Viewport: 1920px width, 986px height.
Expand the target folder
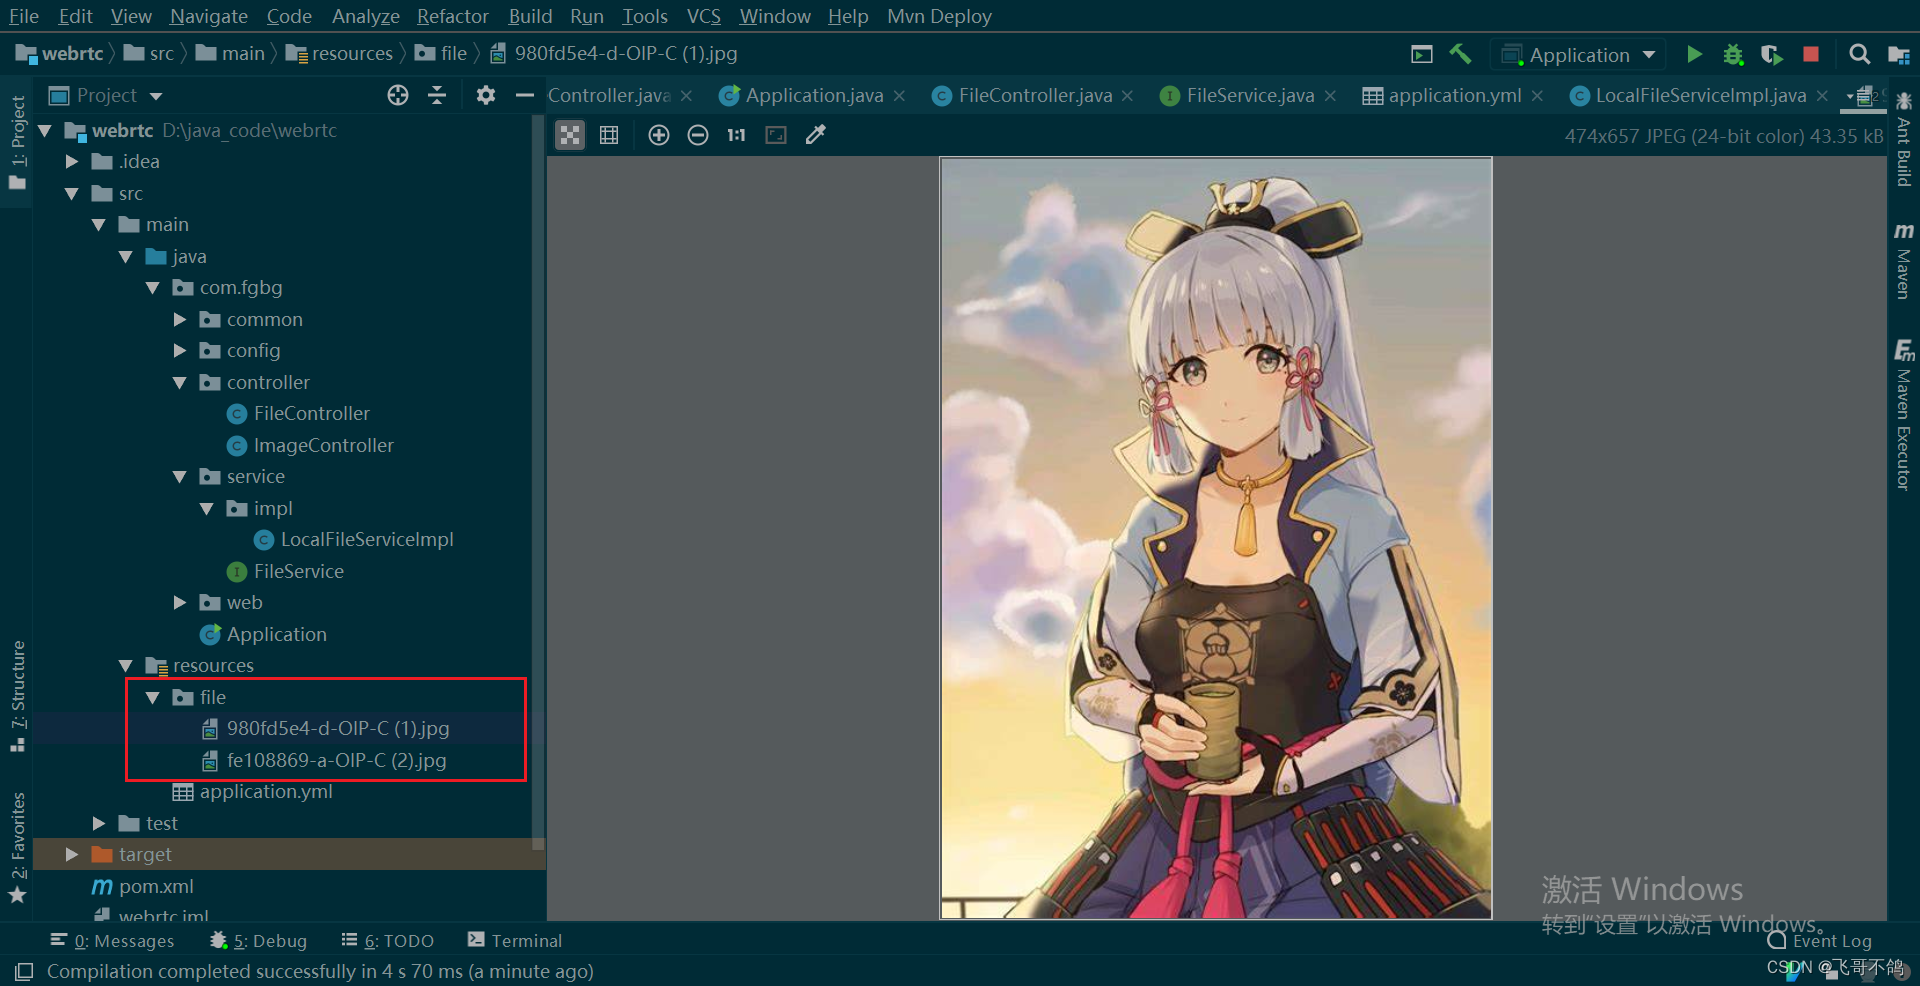[x=72, y=854]
